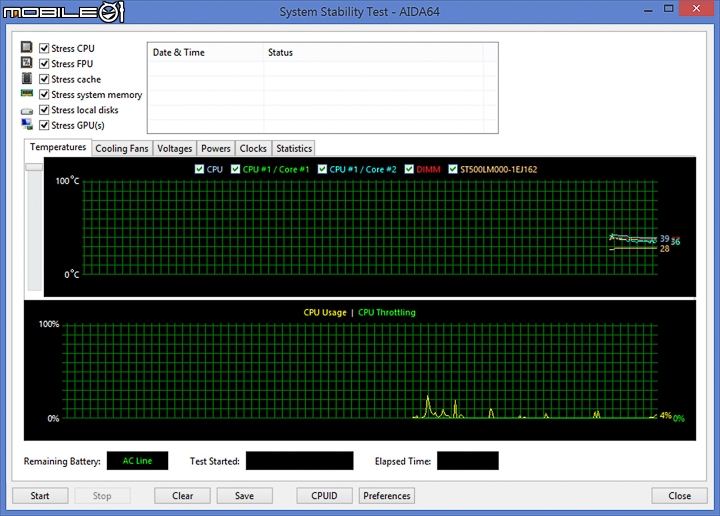Hide the CPU temperature line in graph
Viewport: 720px width, 516px height.
(x=199, y=169)
